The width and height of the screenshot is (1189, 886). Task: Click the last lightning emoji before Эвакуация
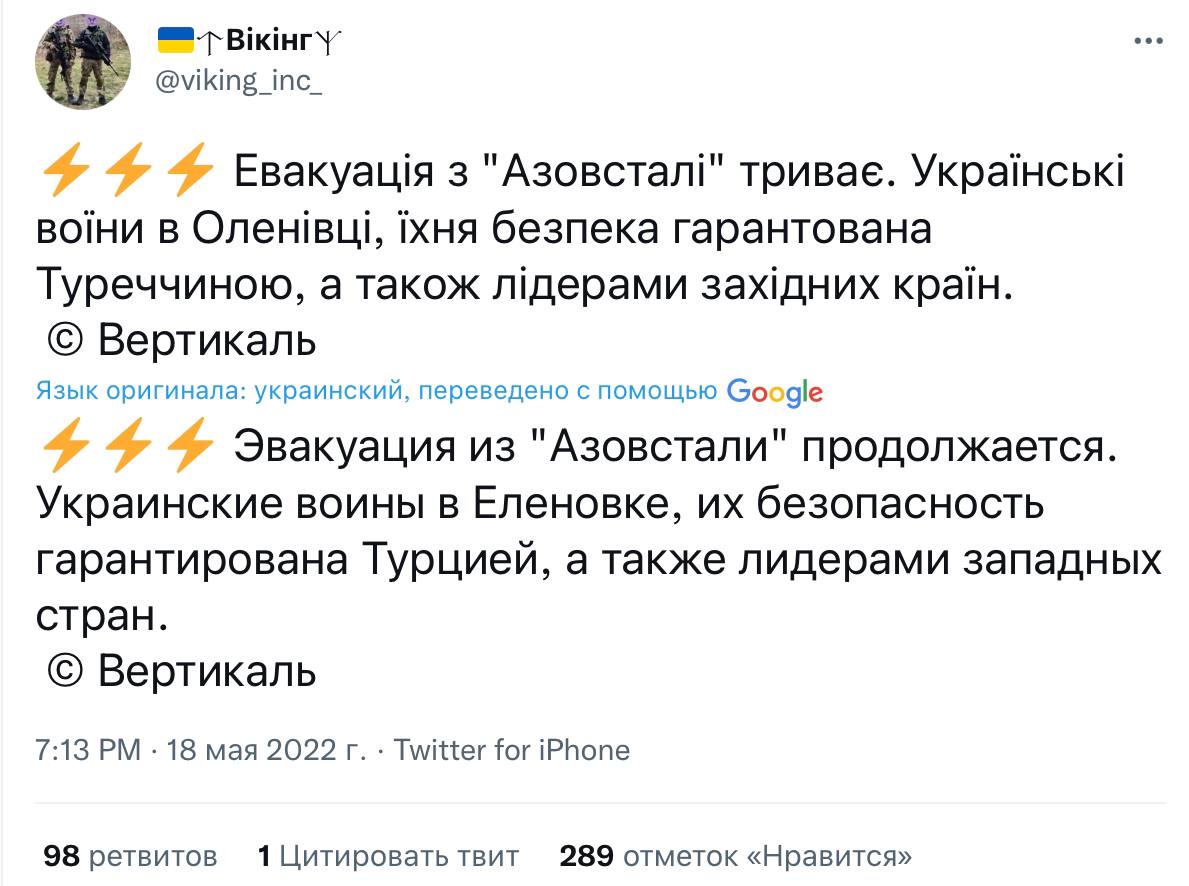point(190,446)
